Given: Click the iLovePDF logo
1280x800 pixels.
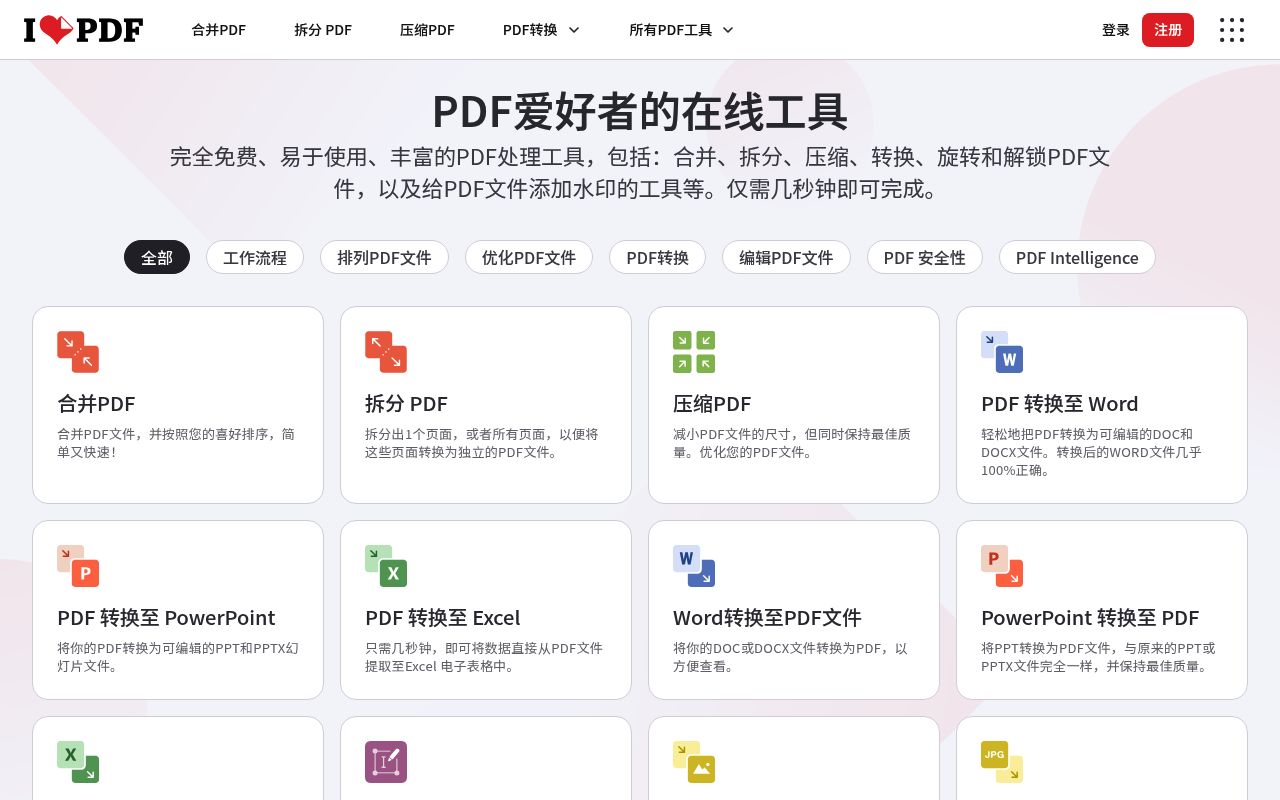Looking at the screenshot, I should pos(83,30).
